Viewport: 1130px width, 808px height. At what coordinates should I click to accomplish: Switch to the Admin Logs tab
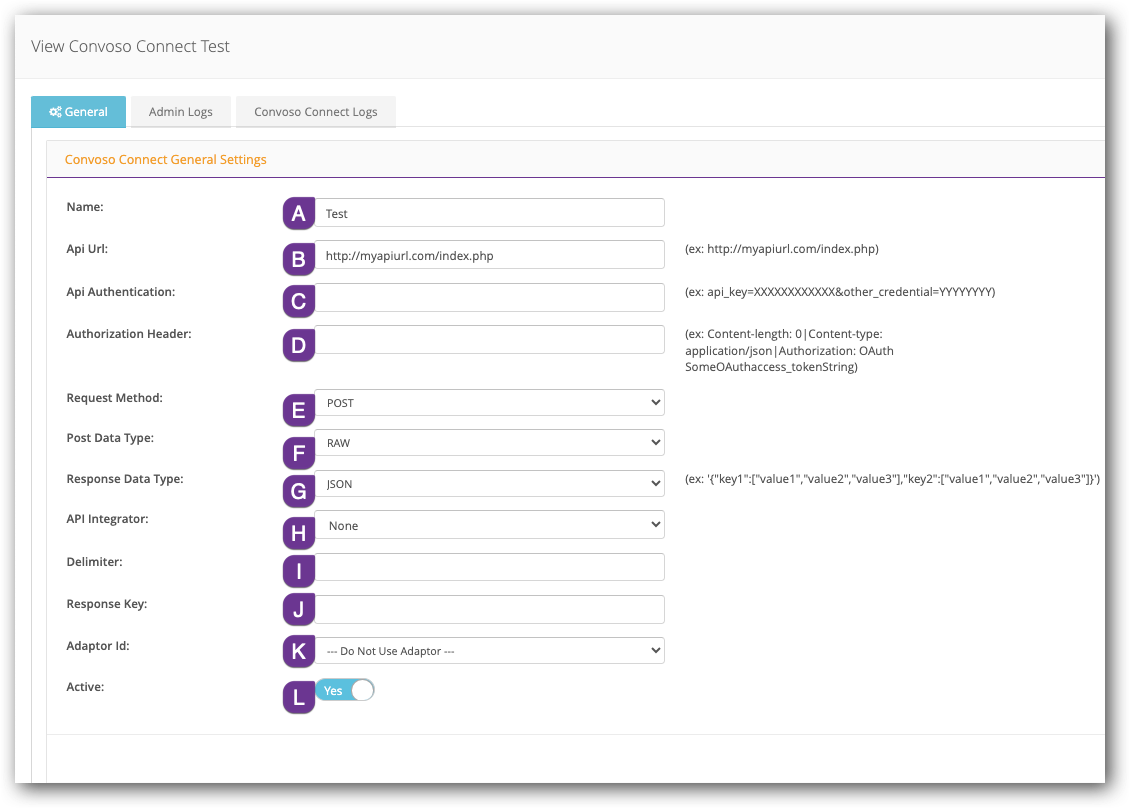181,112
